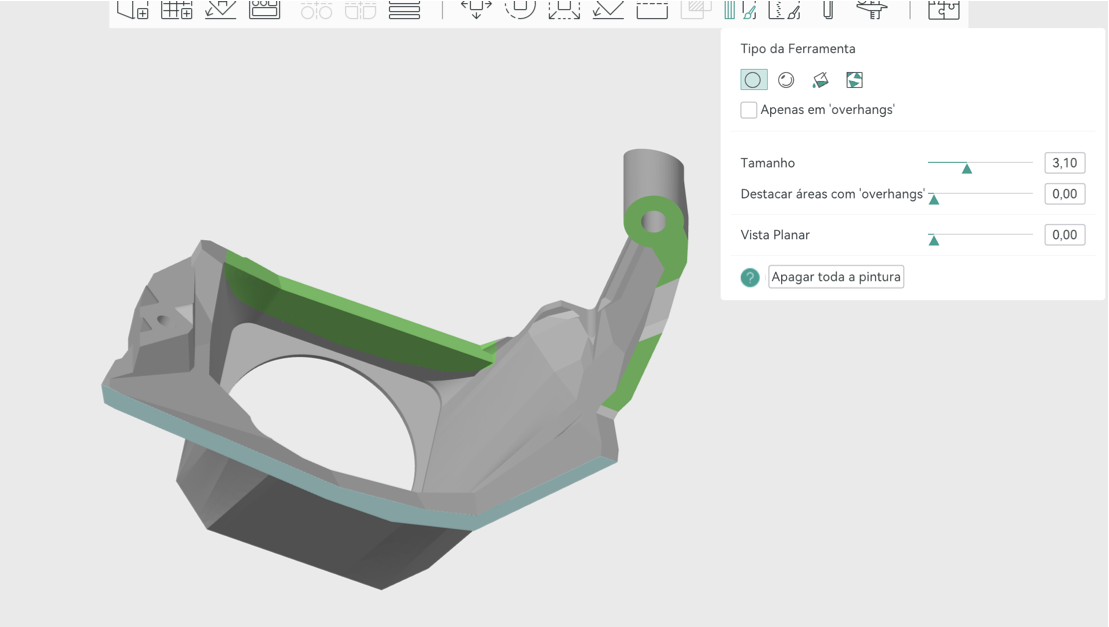The image size is (1109, 627).
Task: Select the gap fill tool type
Action: click(x=854, y=80)
